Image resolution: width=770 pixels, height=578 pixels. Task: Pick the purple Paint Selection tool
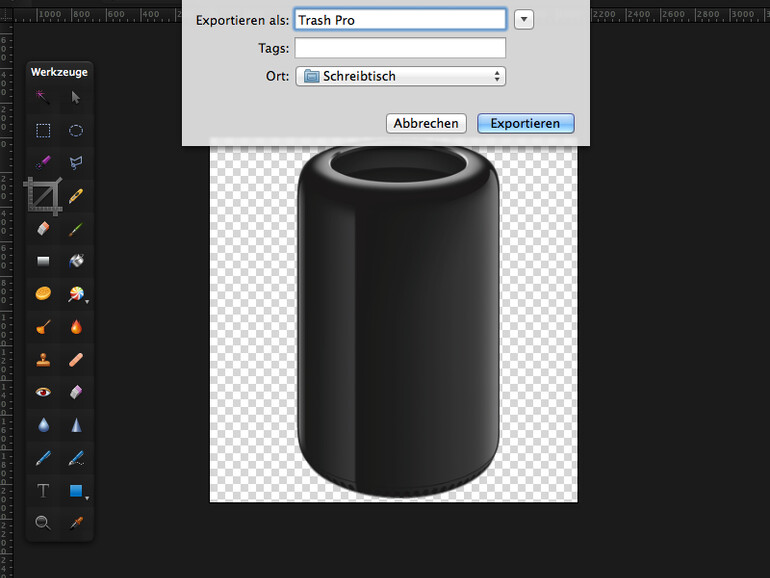point(43,163)
